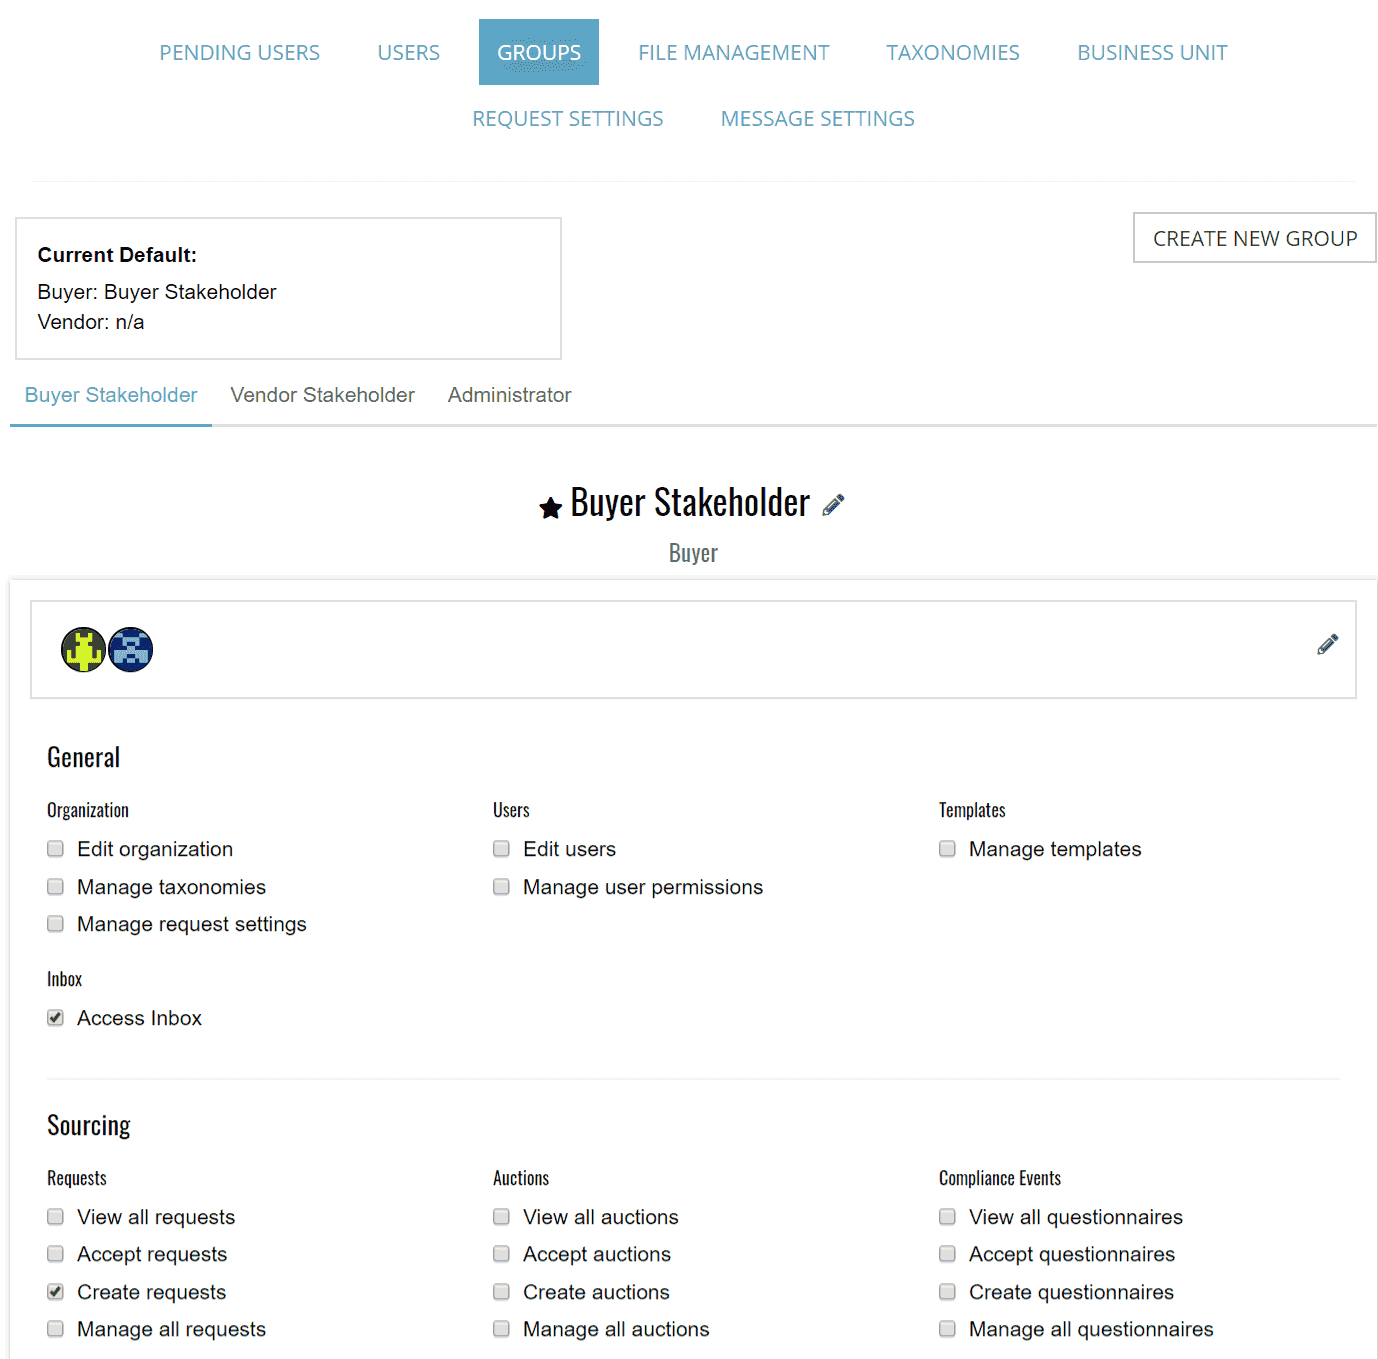Switch to Taxonomies tab
The width and height of the screenshot is (1378, 1359).
[x=953, y=53]
